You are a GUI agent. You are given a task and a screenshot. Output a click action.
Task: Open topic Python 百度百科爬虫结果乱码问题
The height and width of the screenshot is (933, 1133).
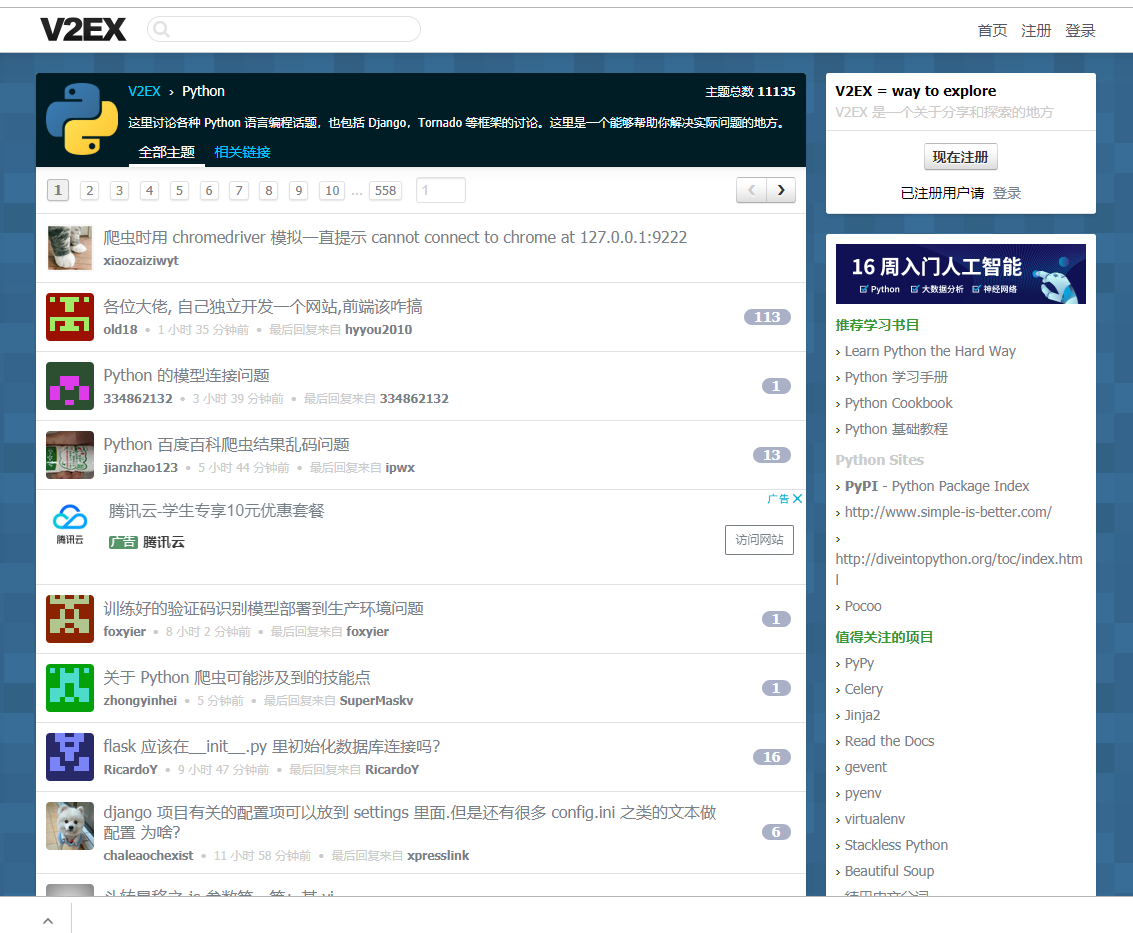coord(227,444)
